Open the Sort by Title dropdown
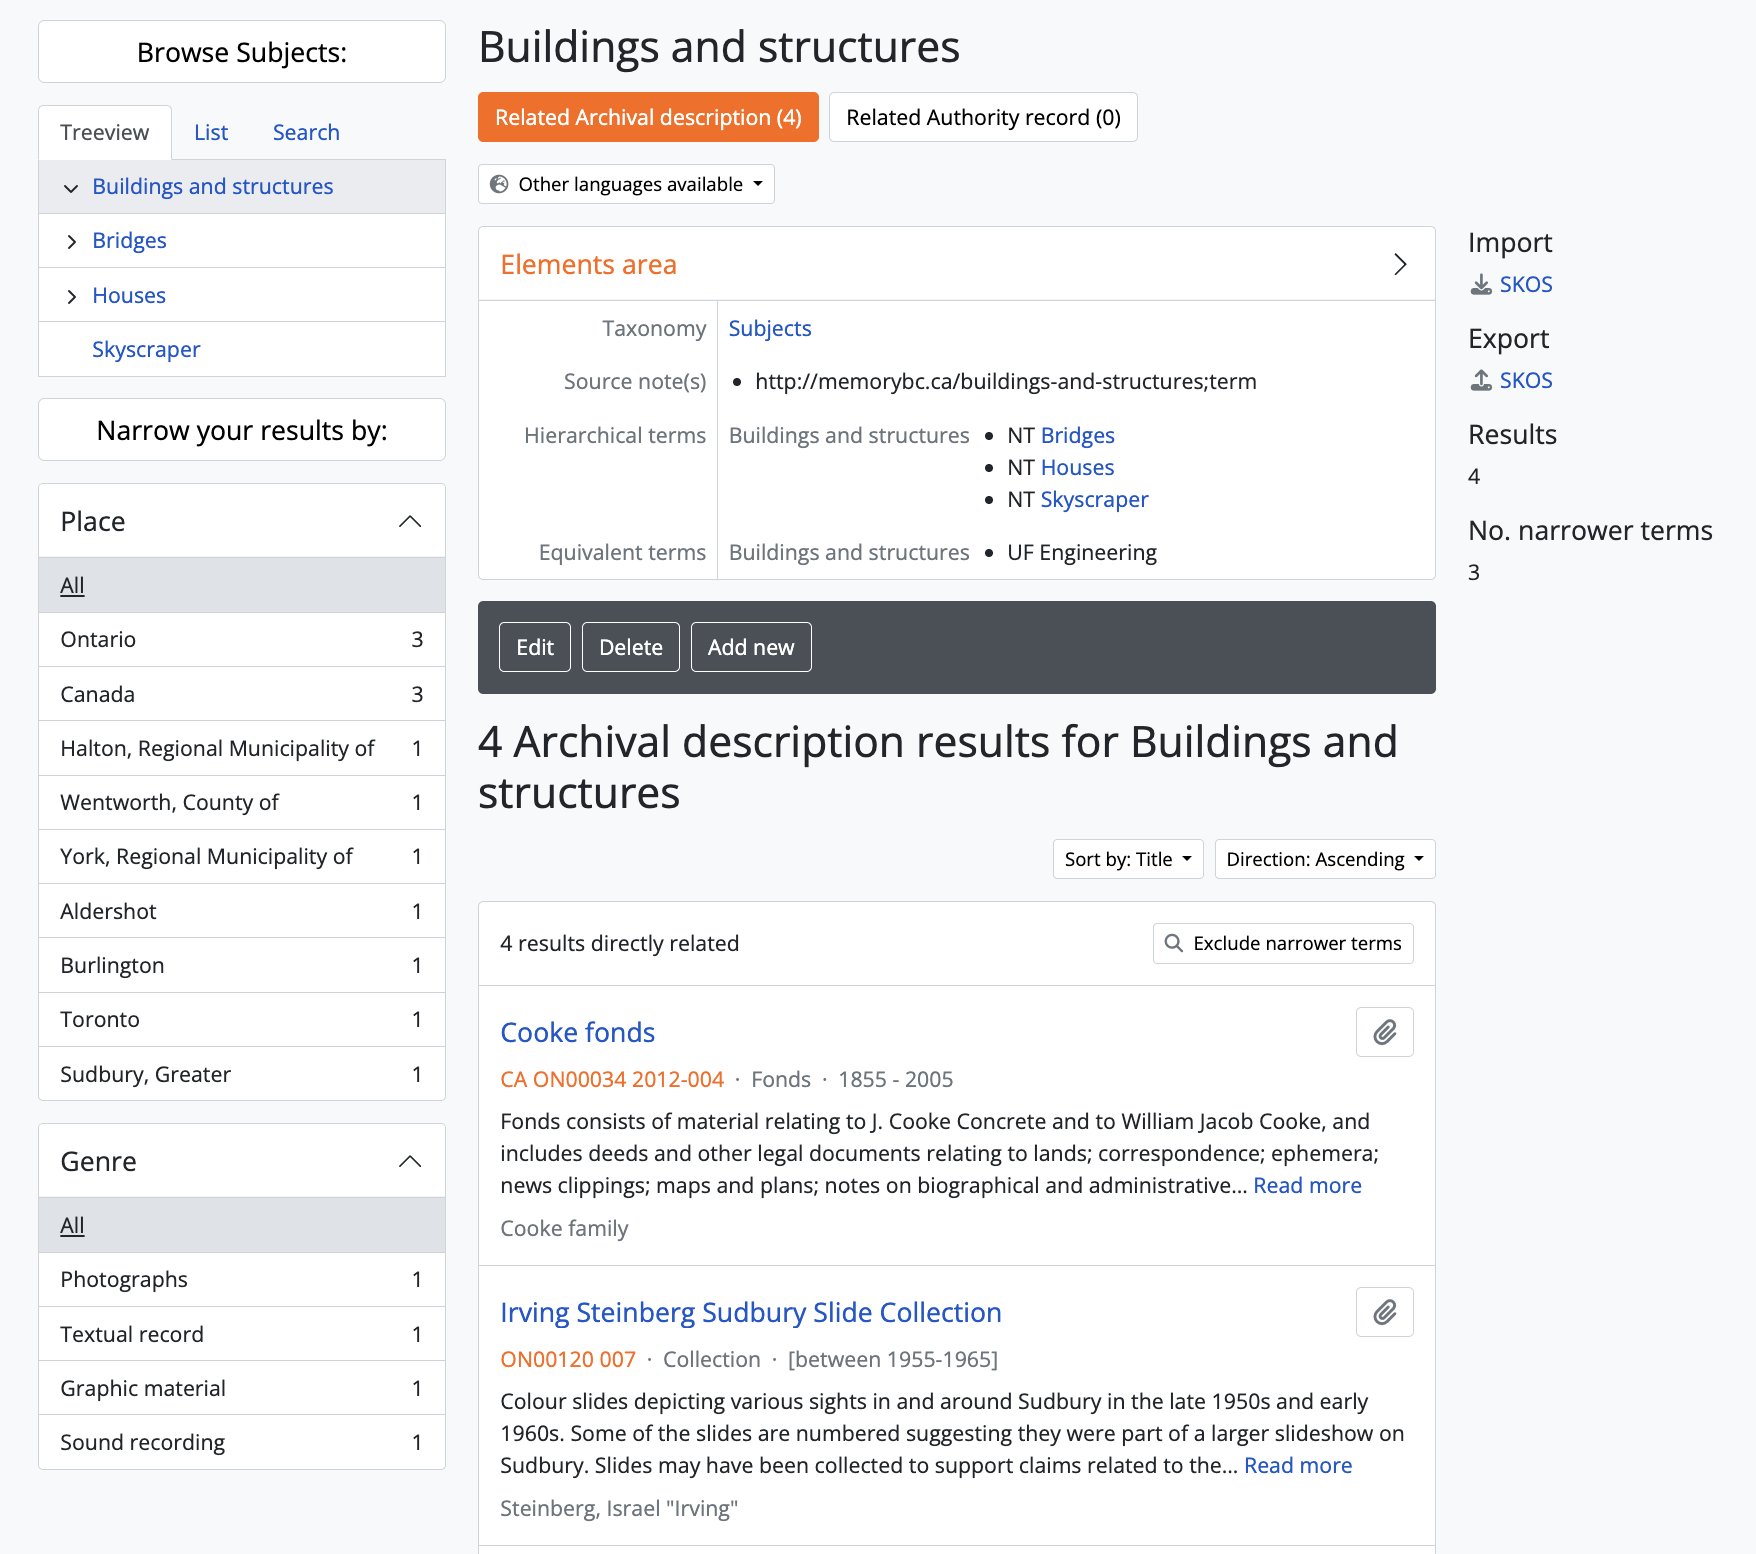The width and height of the screenshot is (1756, 1554). point(1127,859)
